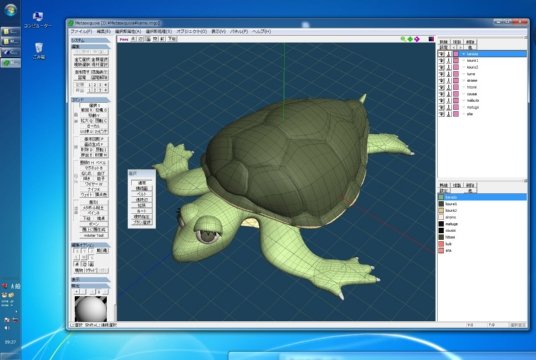The height and width of the screenshot is (360, 536).
Task: Click the lock icon in karada object row
Action: 449,54
